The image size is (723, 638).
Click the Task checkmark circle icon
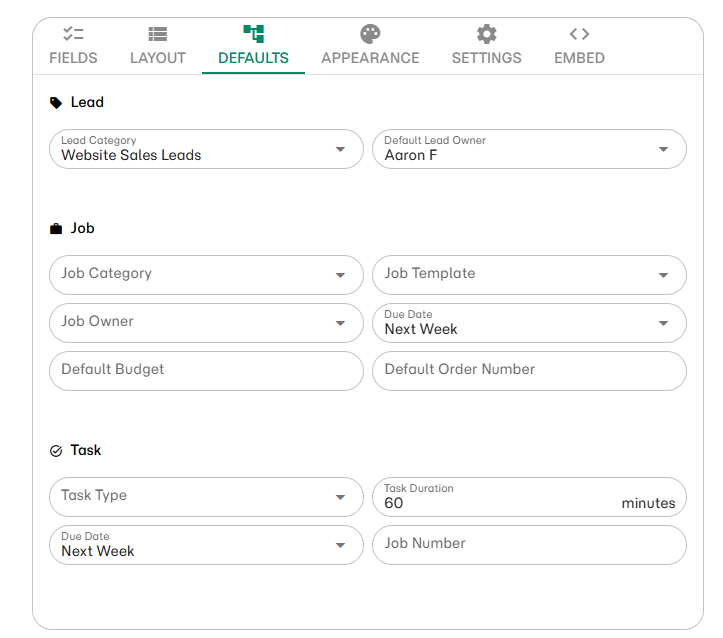[x=56, y=451]
